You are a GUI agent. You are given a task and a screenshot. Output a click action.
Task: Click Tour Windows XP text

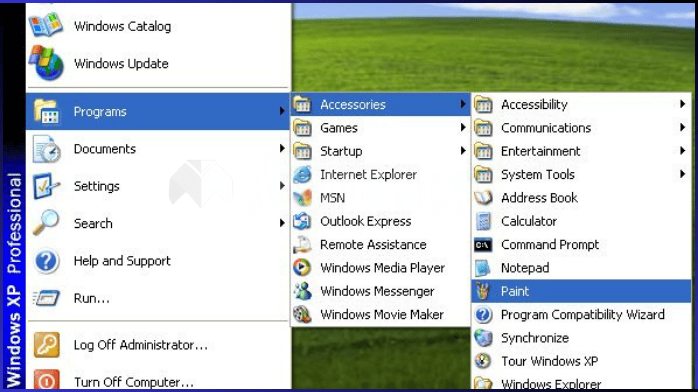549,361
